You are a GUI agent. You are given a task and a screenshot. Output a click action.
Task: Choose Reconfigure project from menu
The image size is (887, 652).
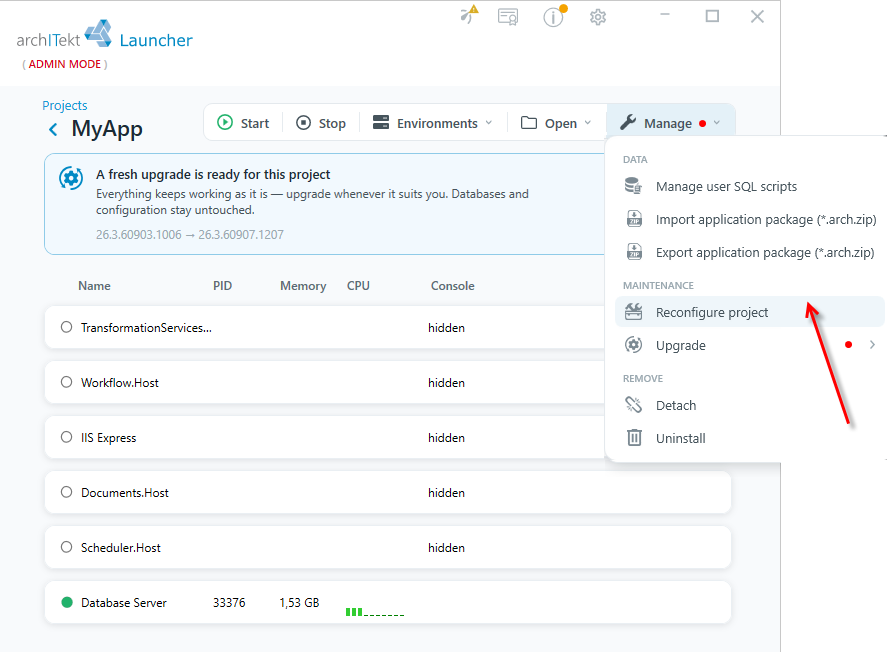coord(750,312)
